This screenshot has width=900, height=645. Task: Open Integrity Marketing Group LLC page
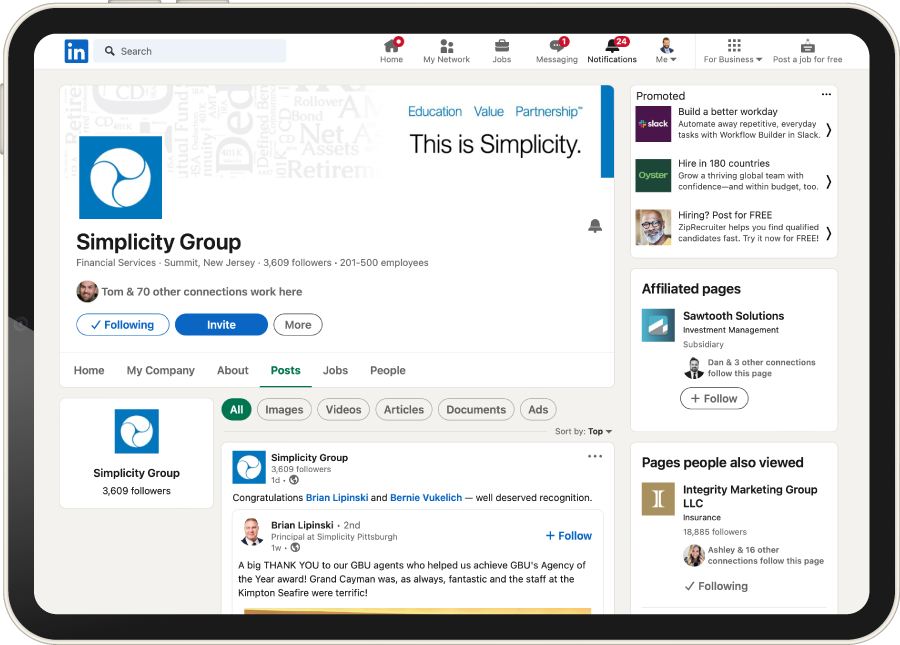coord(750,496)
